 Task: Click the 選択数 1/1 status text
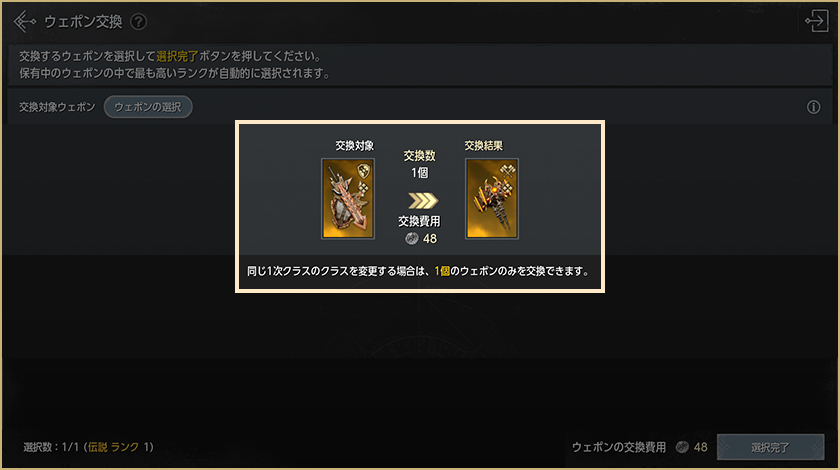pos(51,447)
